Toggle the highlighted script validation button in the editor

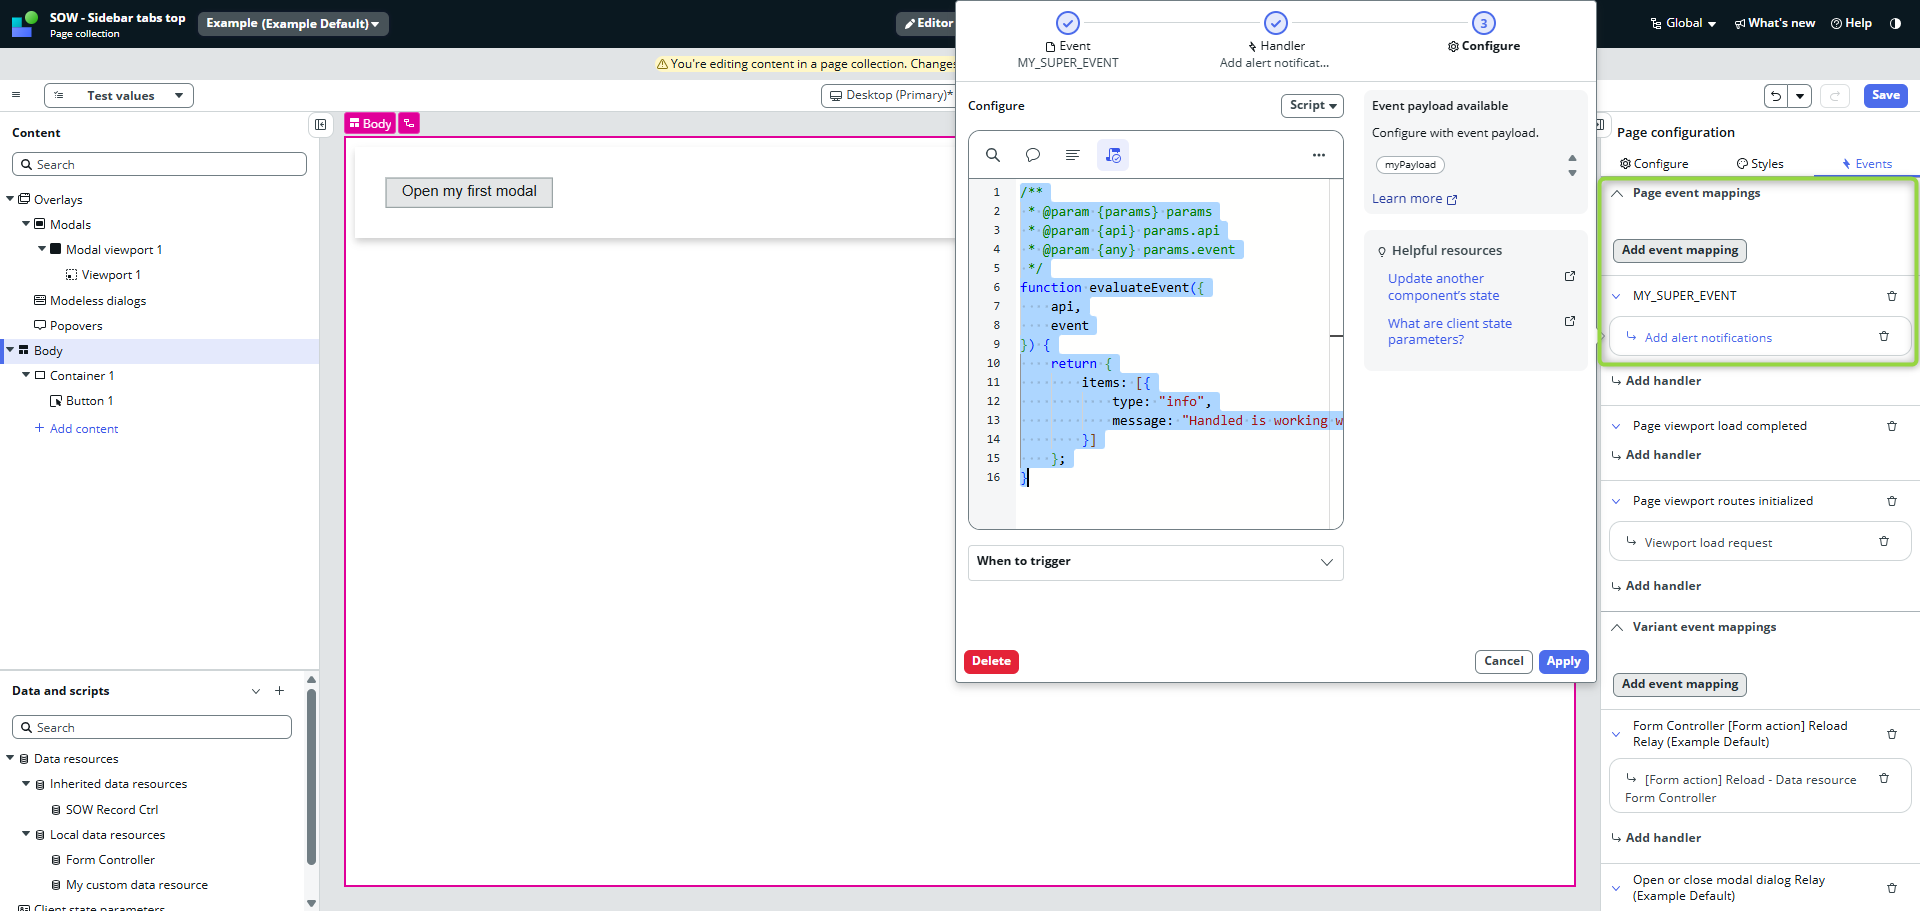pyautogui.click(x=1112, y=155)
